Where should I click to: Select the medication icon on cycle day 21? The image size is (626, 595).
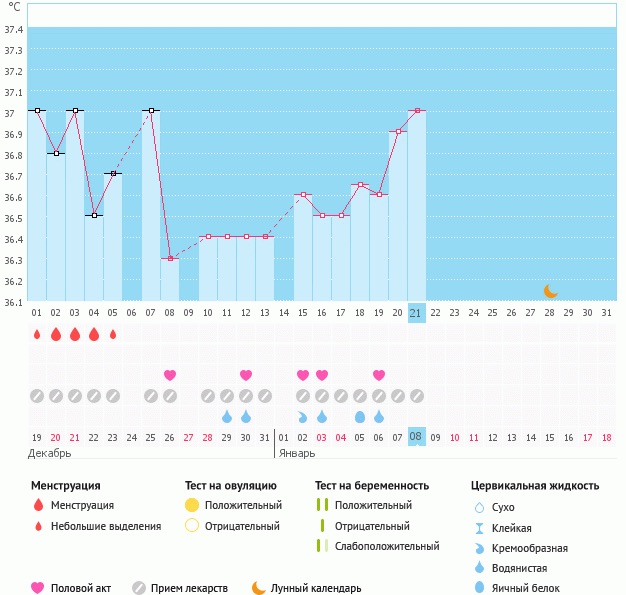tap(417, 395)
